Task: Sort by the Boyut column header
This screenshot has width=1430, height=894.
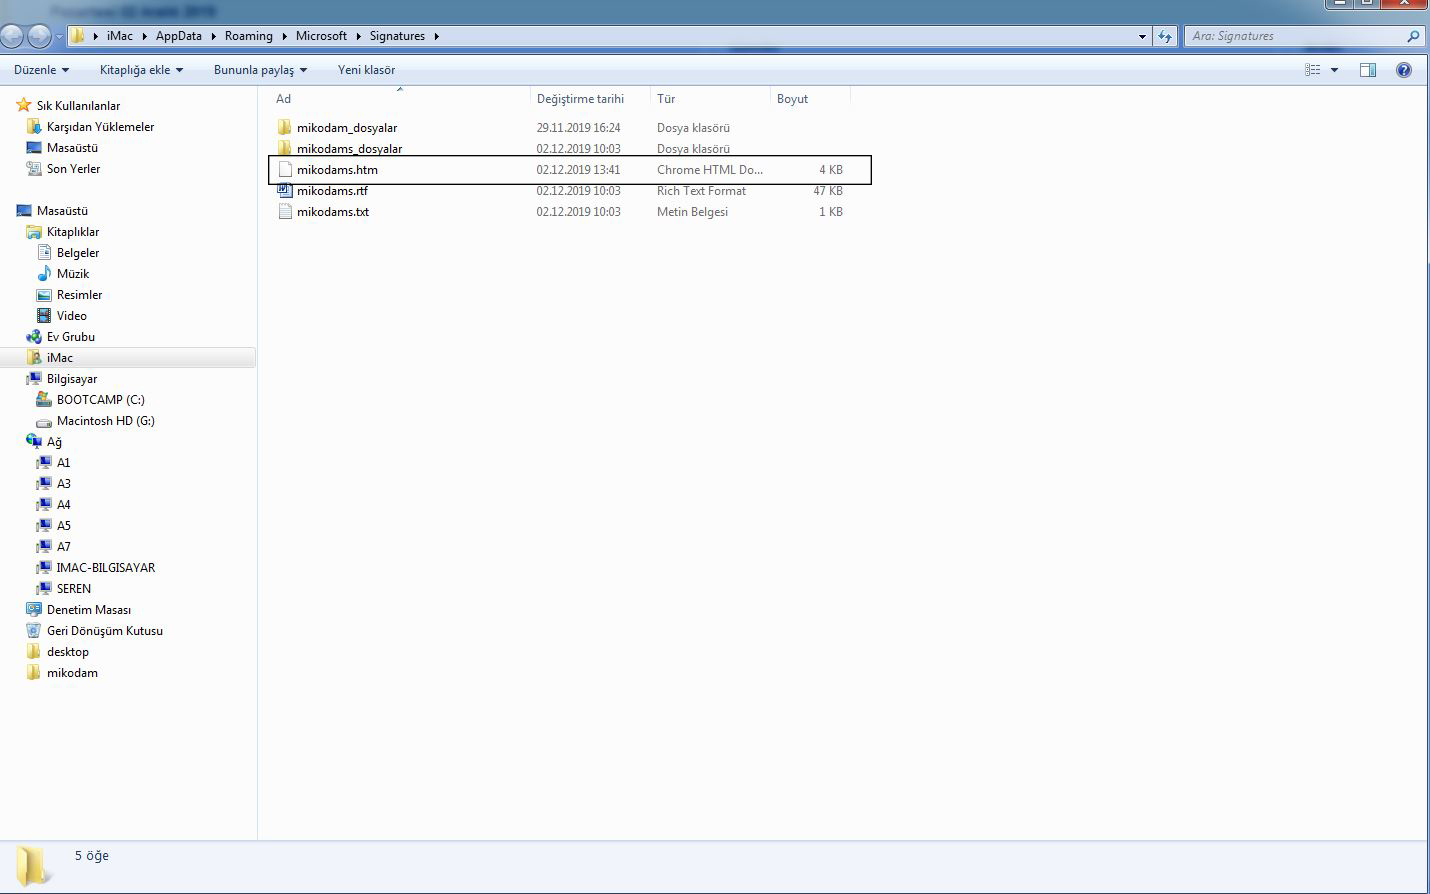Action: 792,99
